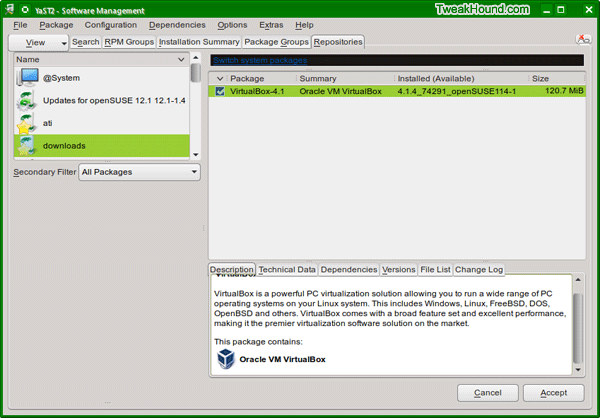Click the 120.7 MiB size cell
Viewport: 600px width, 418px height.
tap(564, 91)
